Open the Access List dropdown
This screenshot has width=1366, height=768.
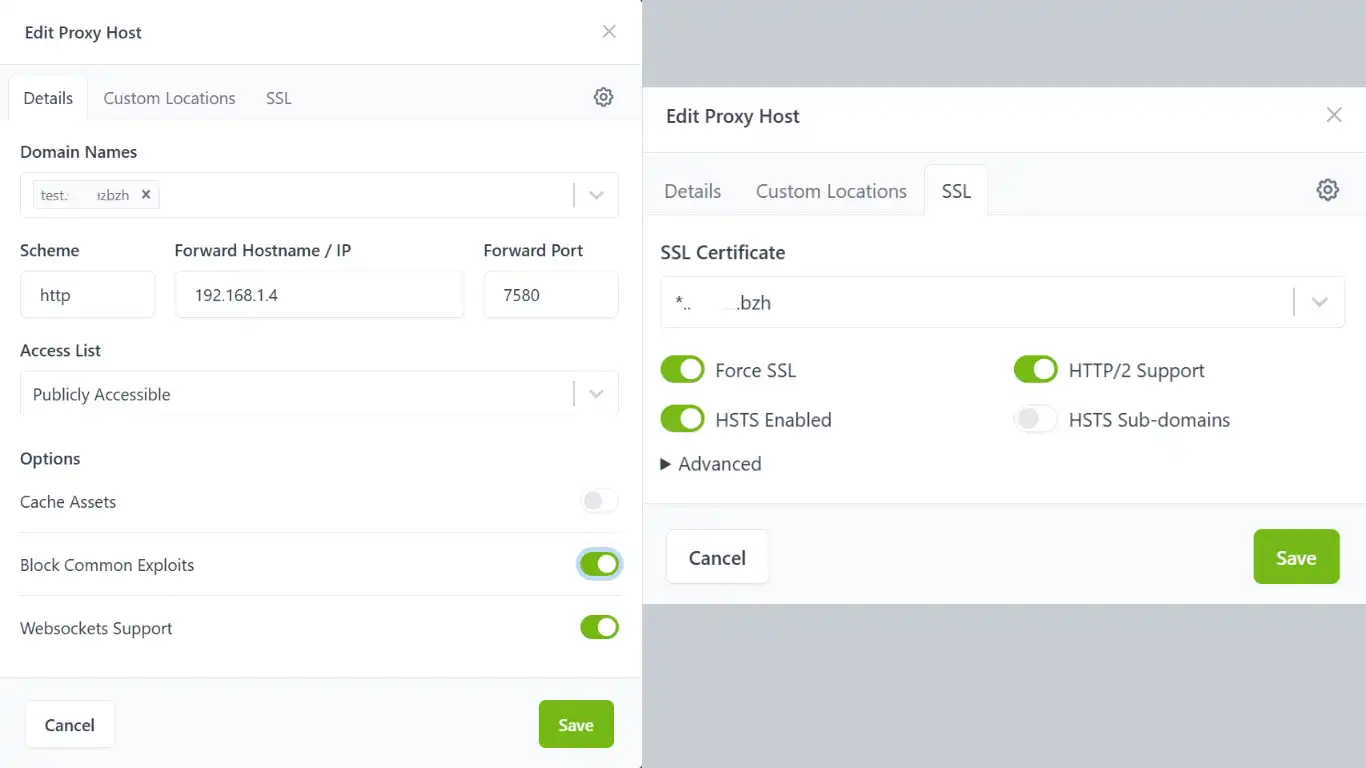[x=596, y=394]
